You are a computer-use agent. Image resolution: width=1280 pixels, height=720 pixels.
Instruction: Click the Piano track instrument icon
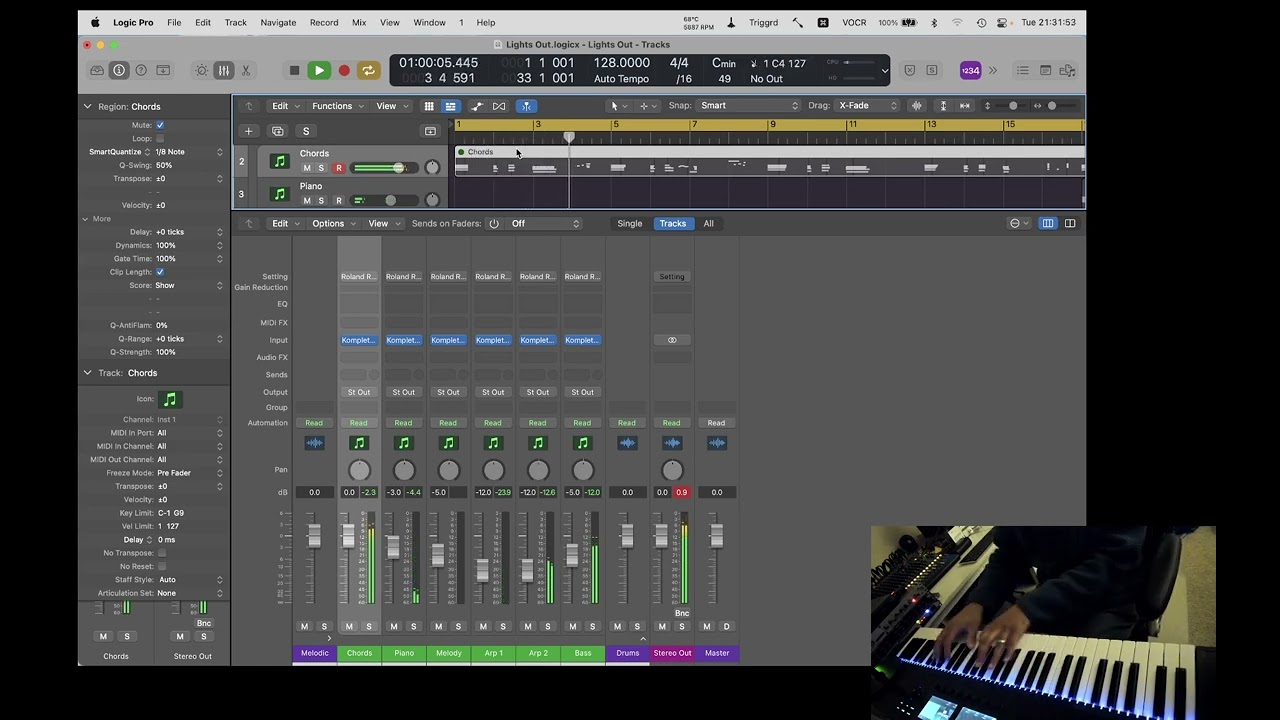point(279,193)
